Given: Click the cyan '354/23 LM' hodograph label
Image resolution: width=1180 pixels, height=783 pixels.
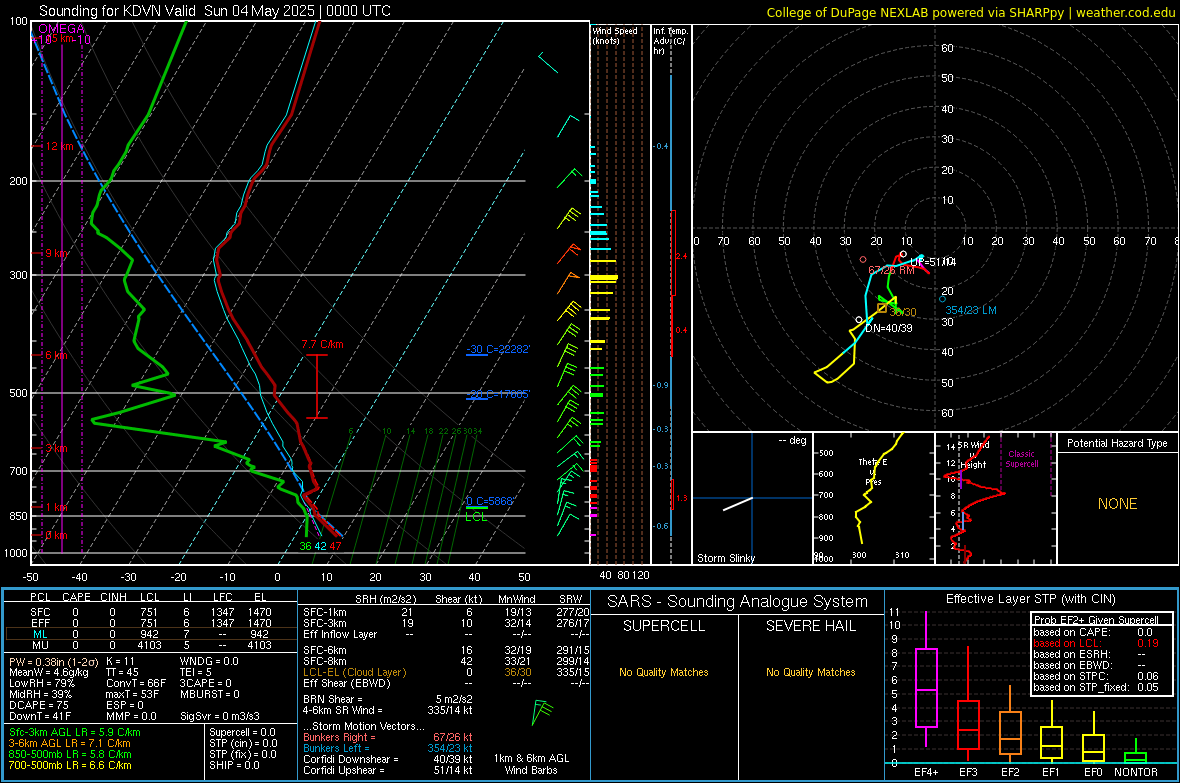Looking at the screenshot, I should click(971, 310).
